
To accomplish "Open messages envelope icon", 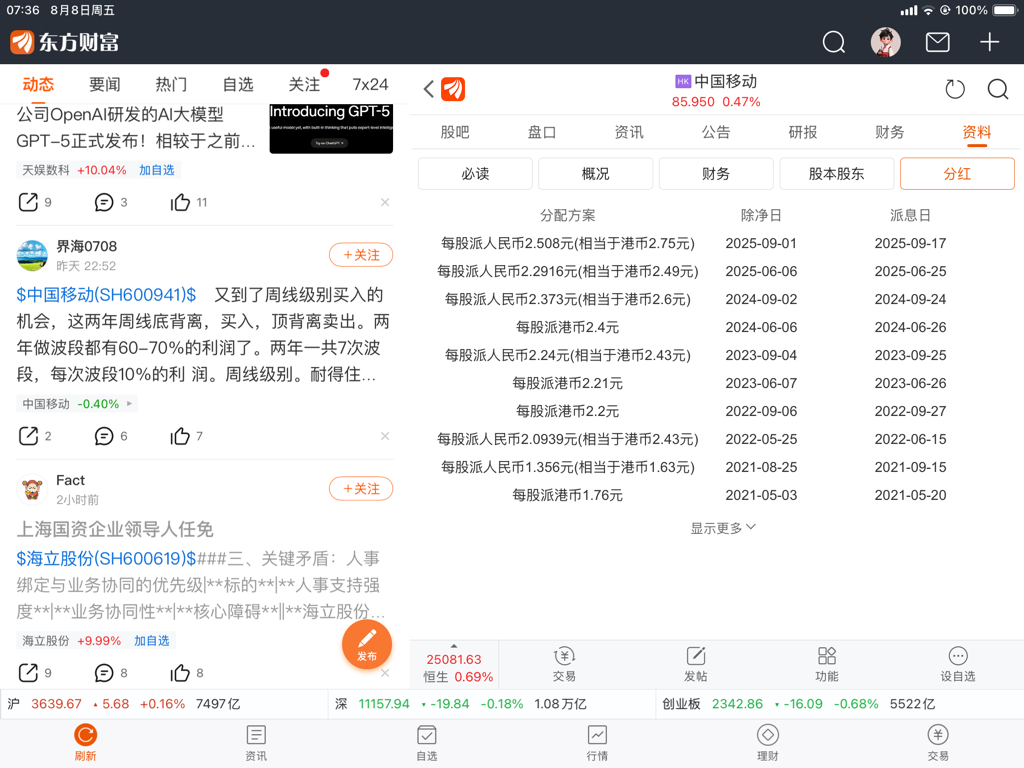I will click(x=937, y=42).
